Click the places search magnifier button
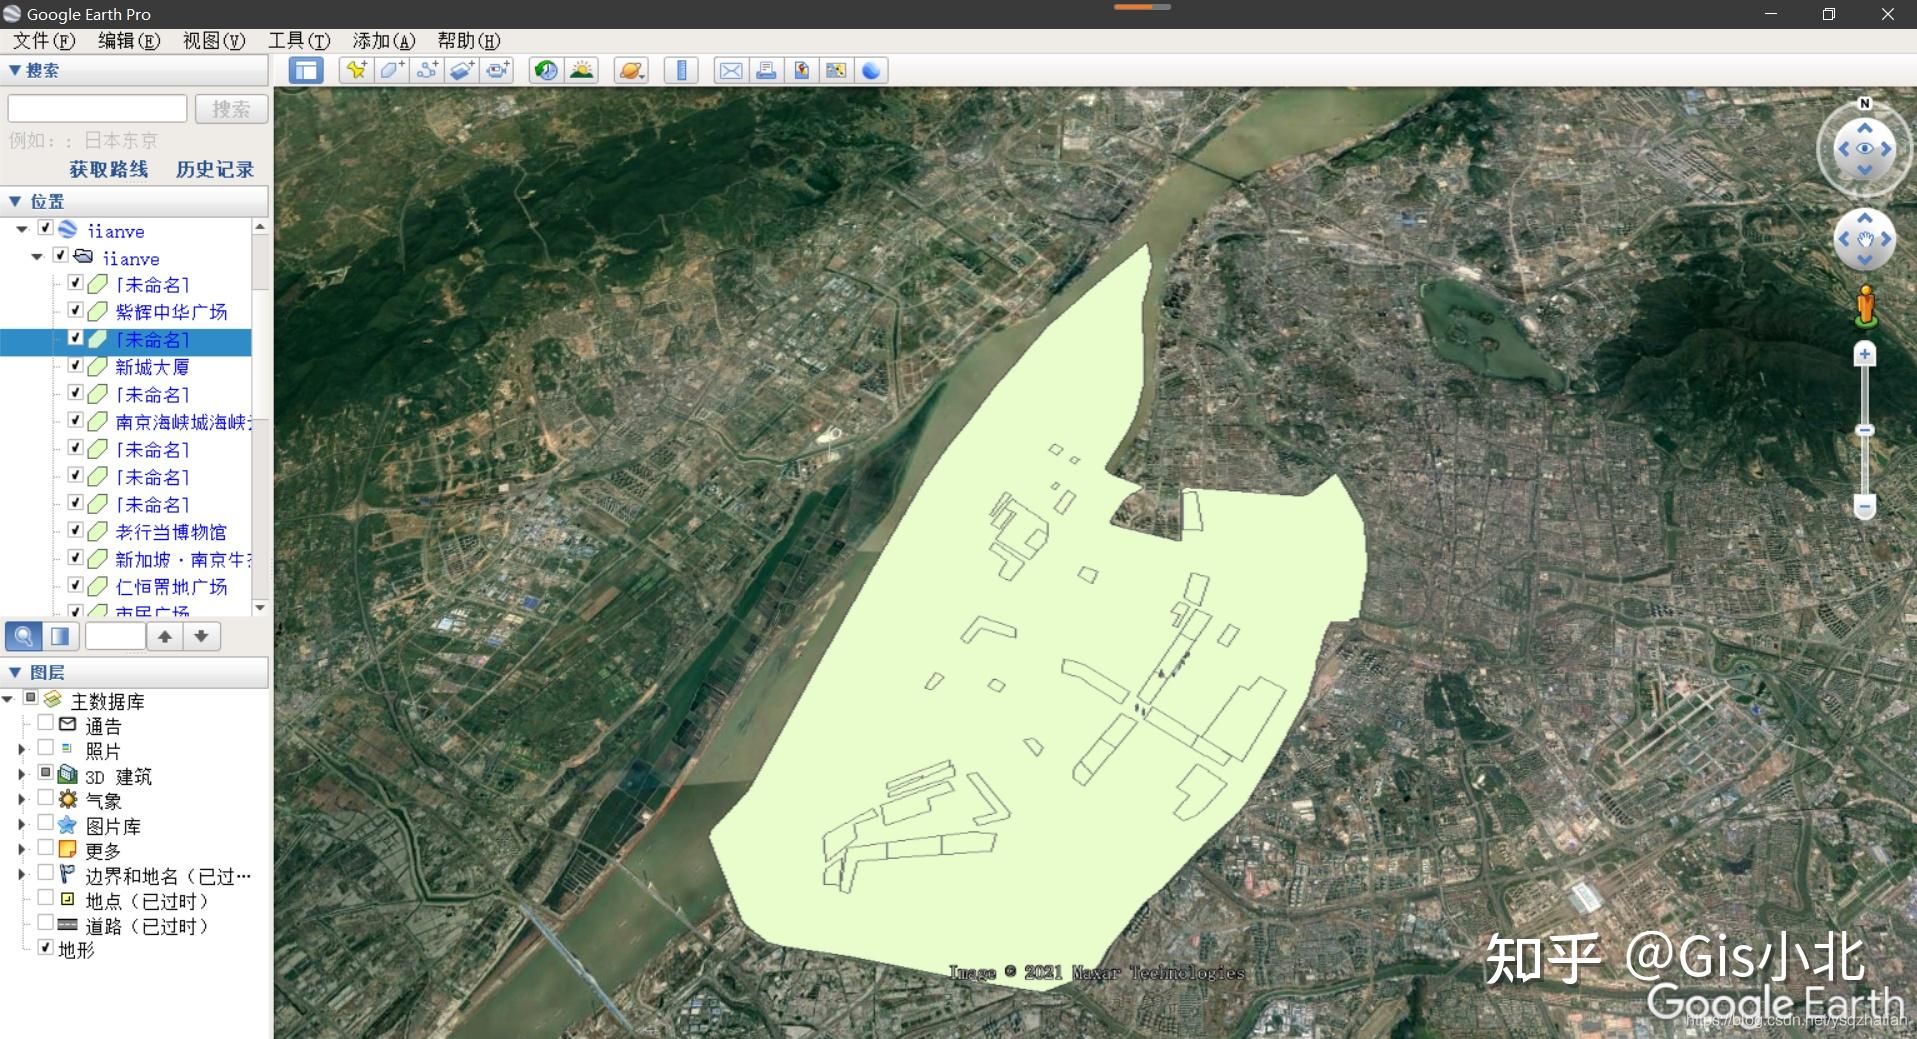This screenshot has width=1917, height=1039. 24,636
